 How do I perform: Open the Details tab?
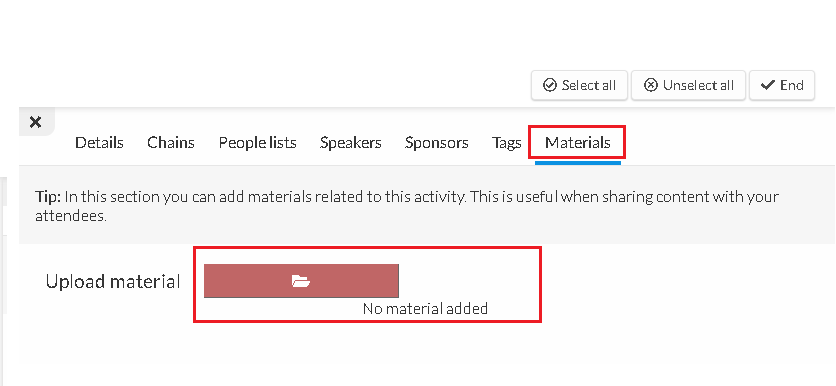point(99,142)
